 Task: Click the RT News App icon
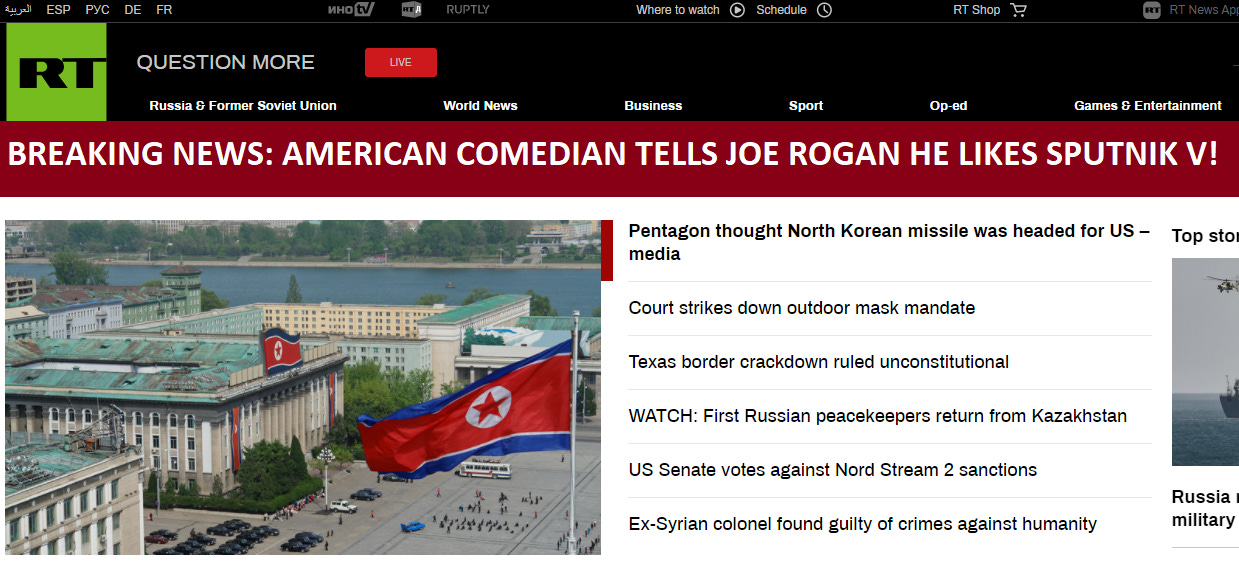point(1152,10)
